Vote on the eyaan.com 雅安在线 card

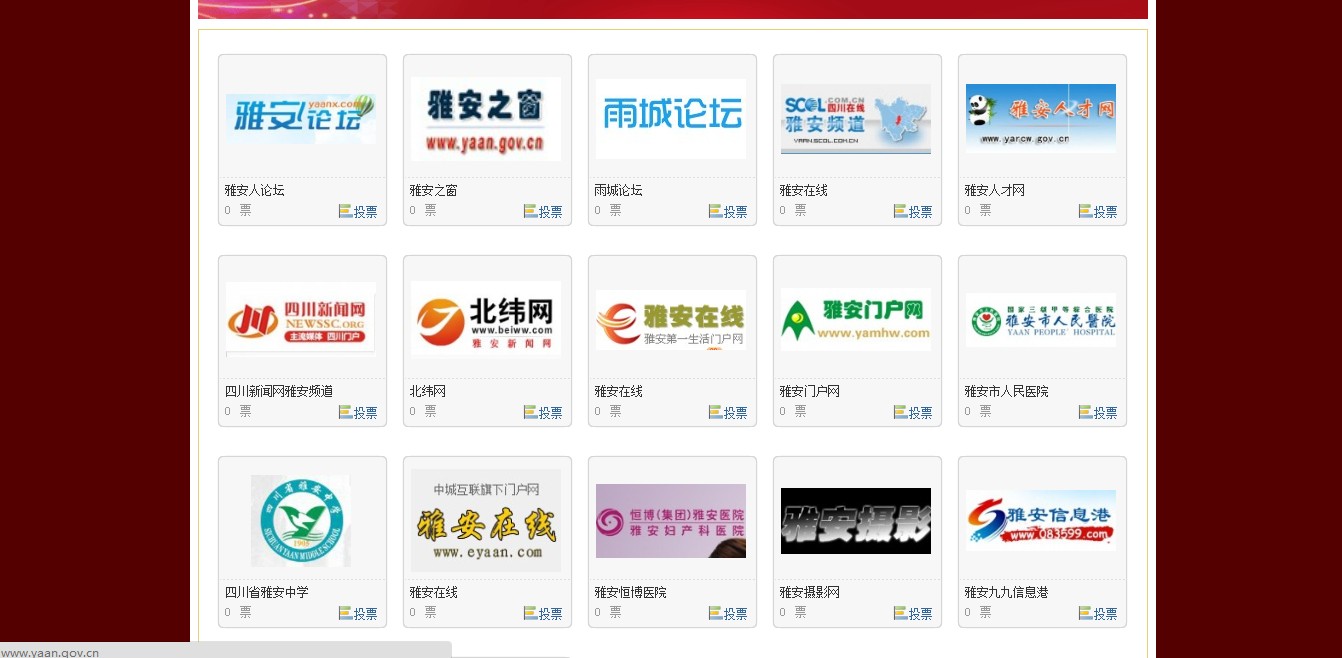[543, 614]
